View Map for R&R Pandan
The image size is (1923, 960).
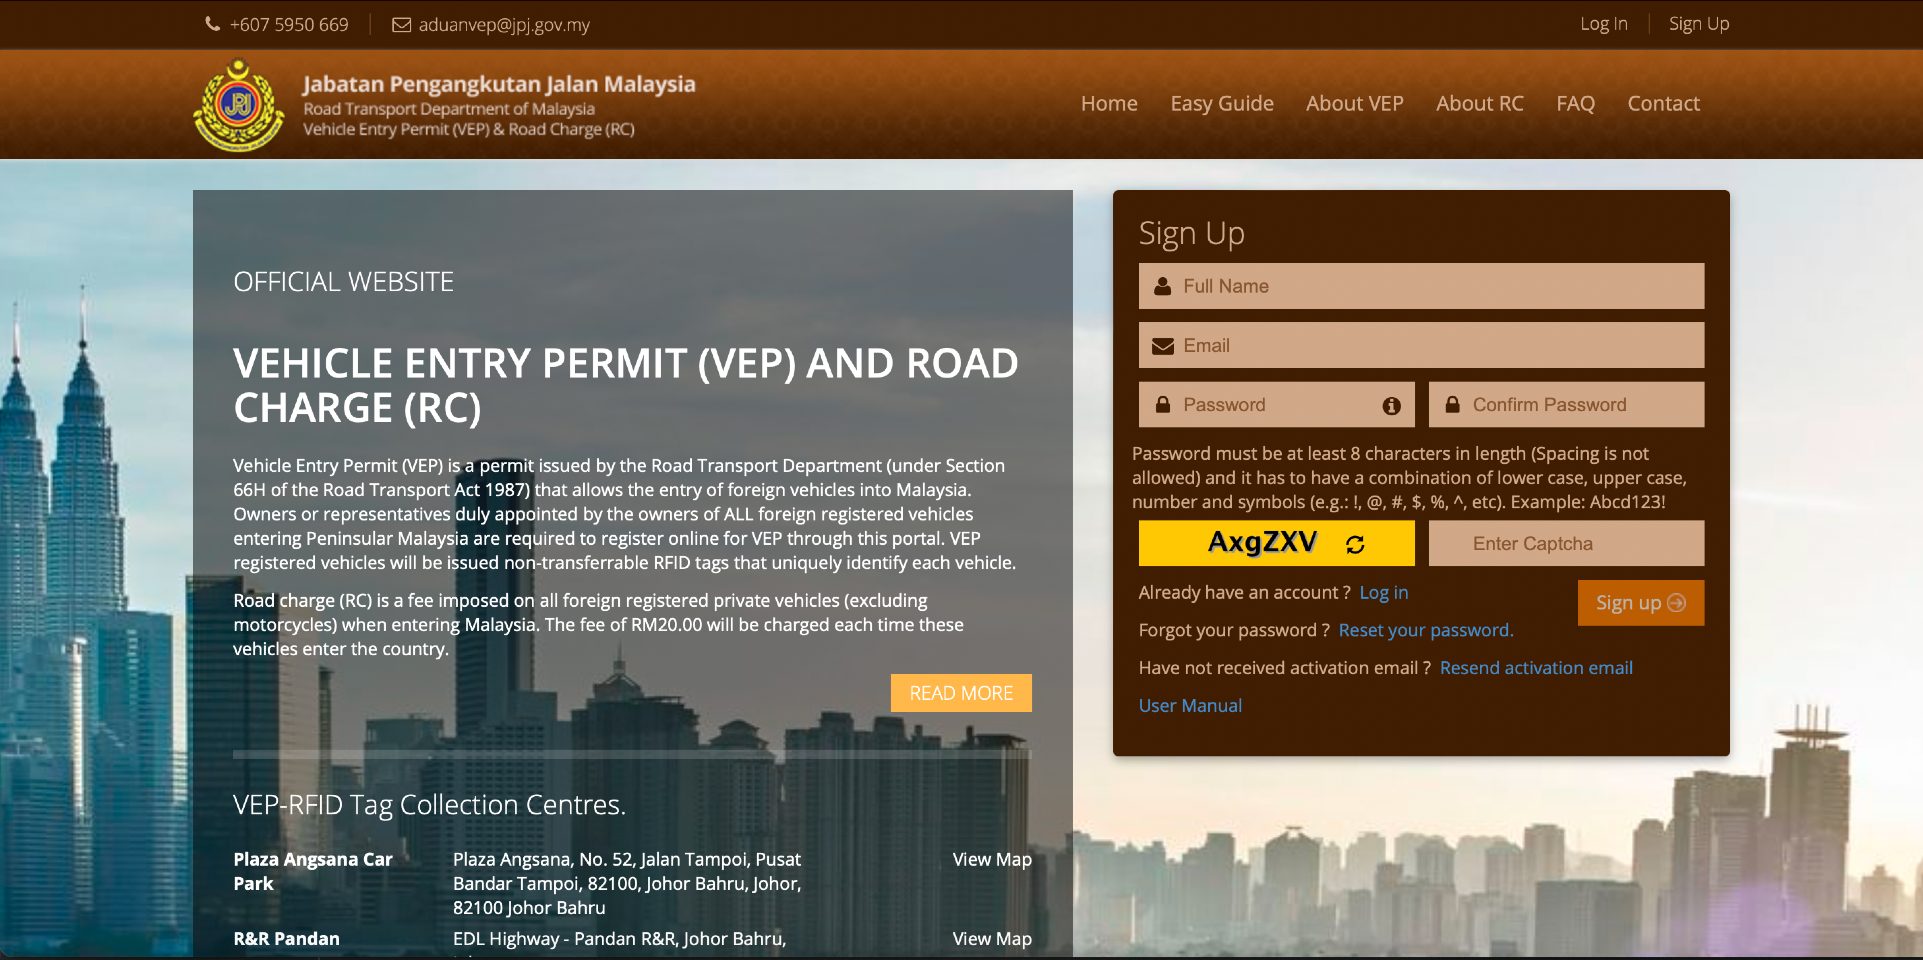992,939
